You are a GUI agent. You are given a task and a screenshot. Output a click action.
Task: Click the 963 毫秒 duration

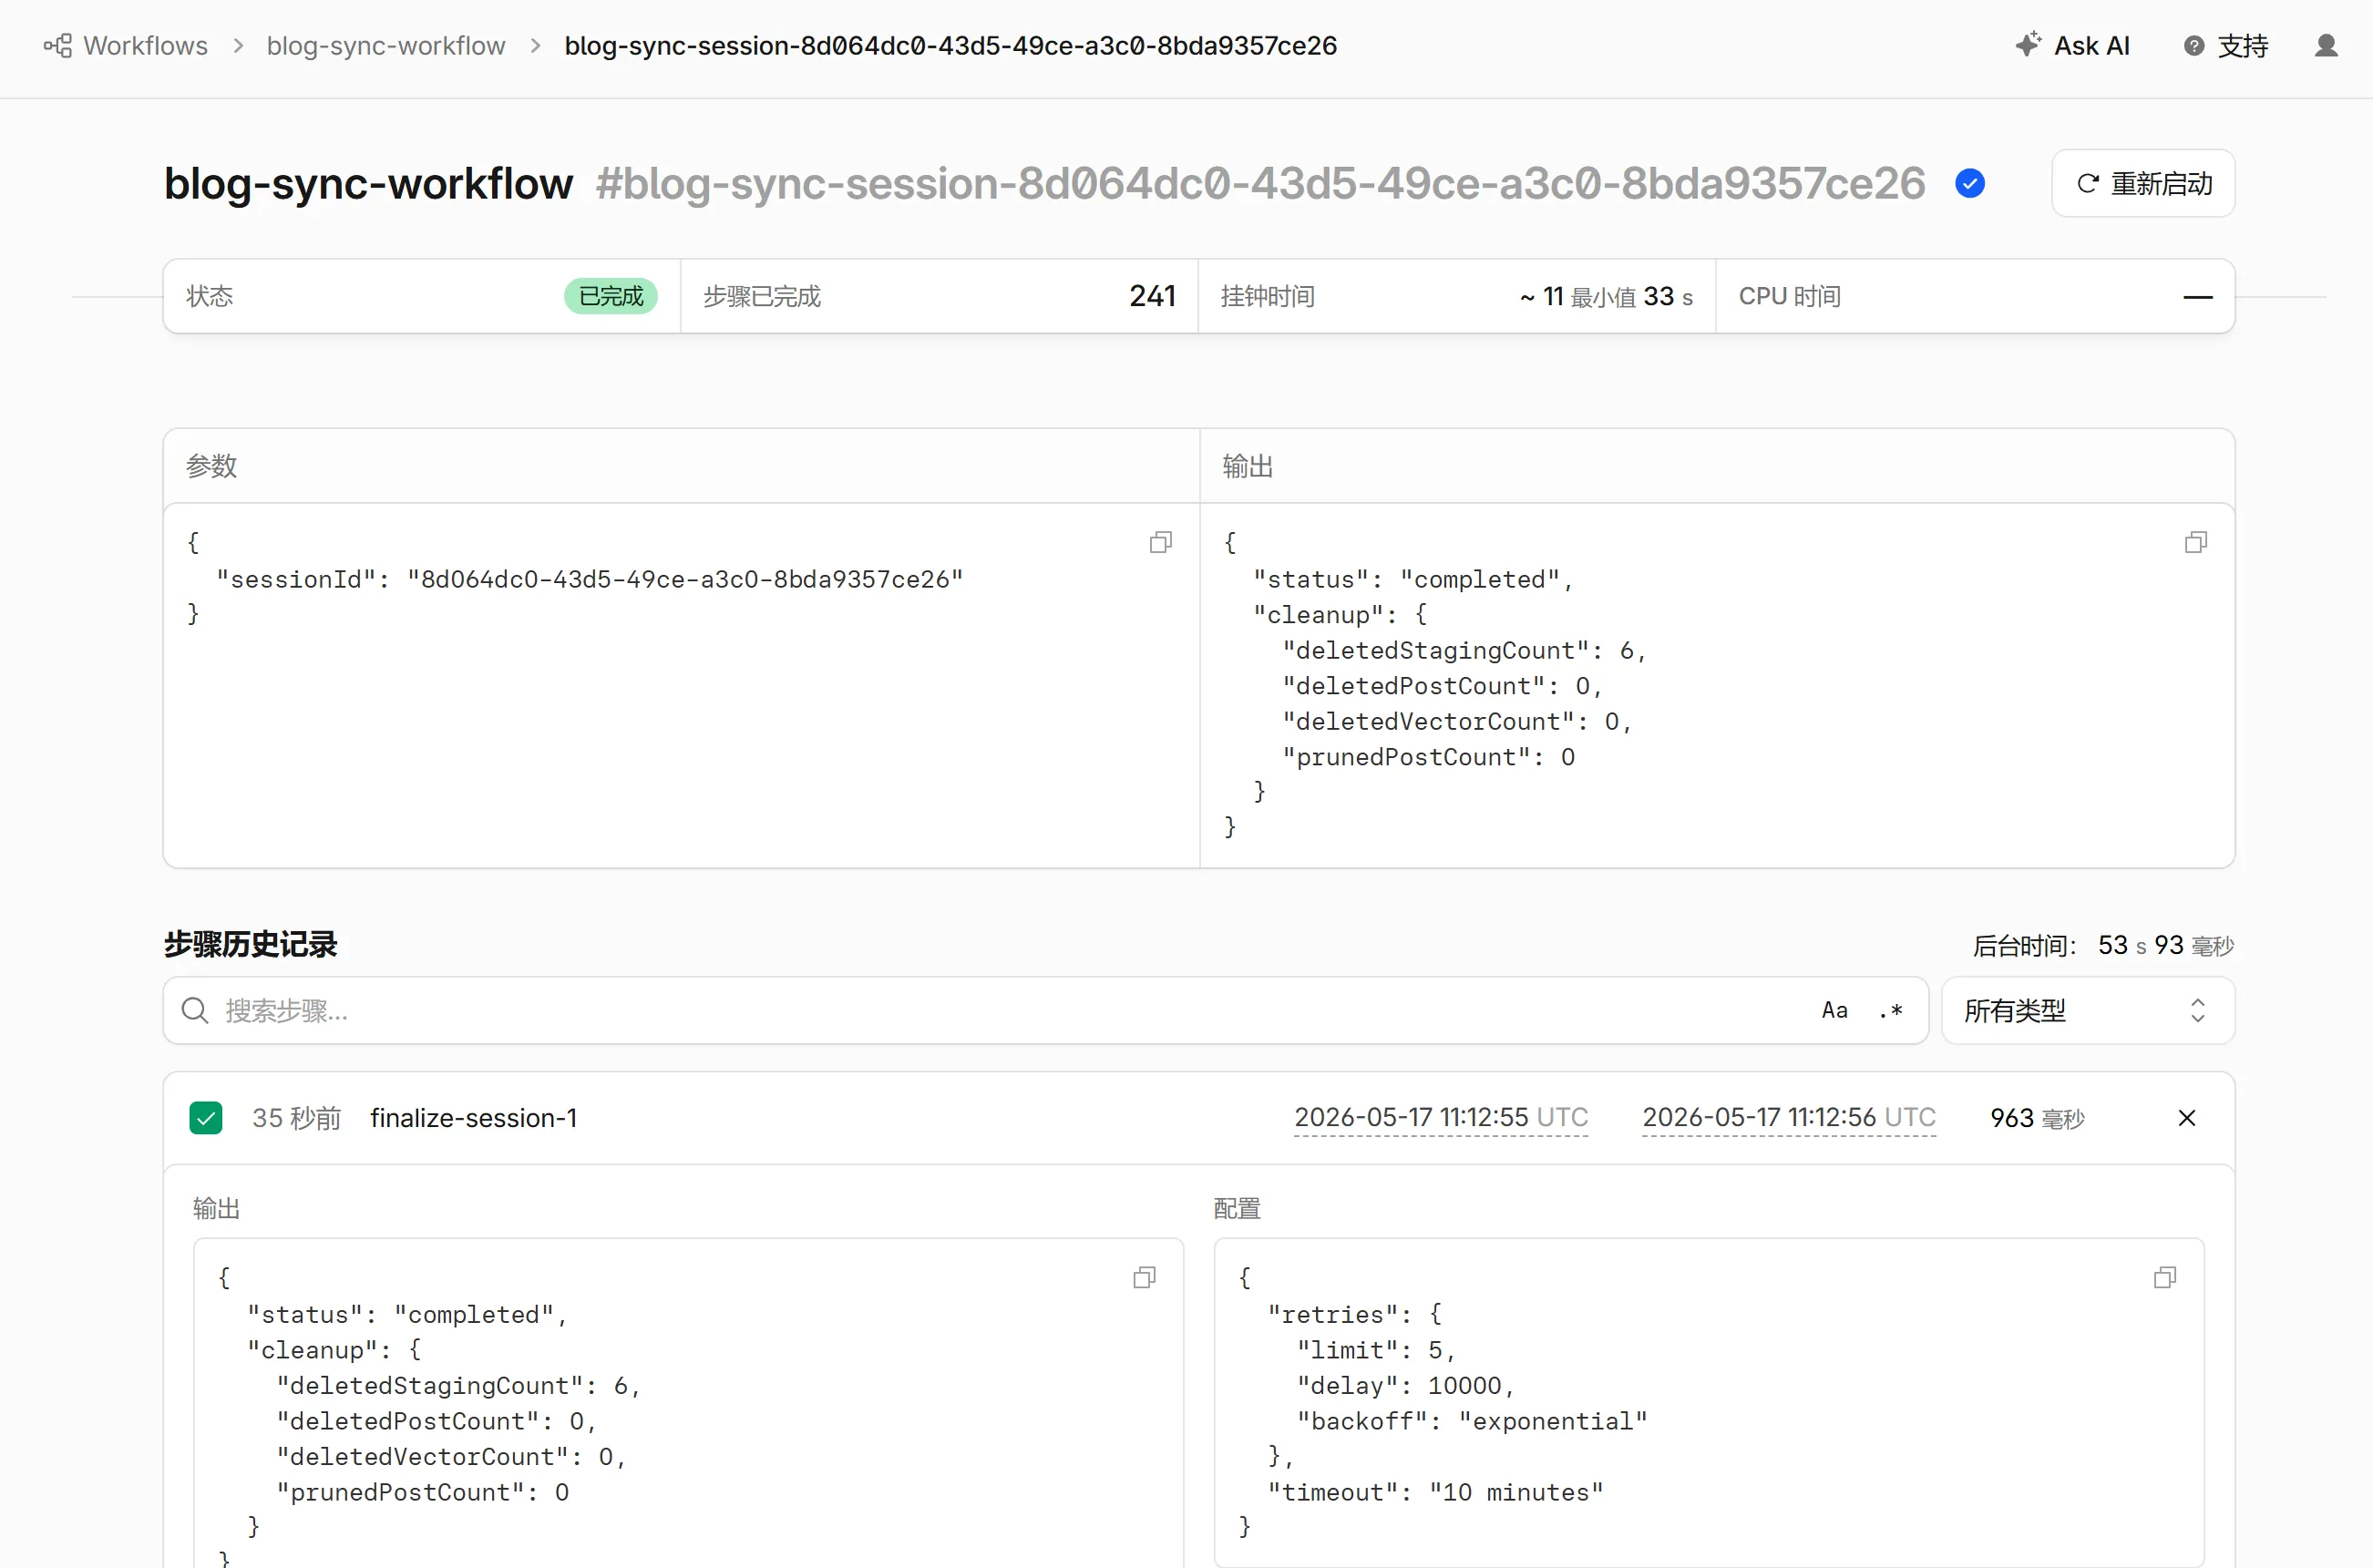[2037, 1118]
